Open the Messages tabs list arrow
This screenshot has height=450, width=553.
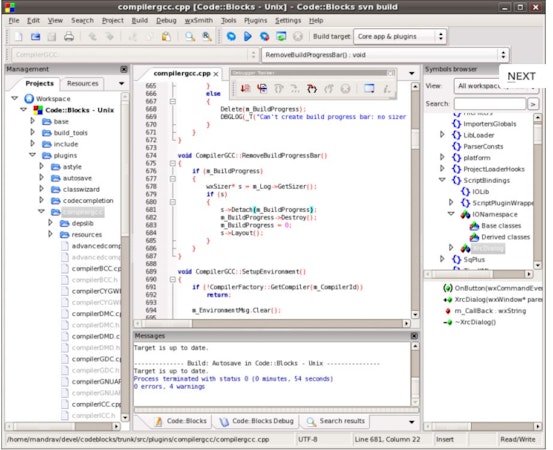(x=412, y=422)
